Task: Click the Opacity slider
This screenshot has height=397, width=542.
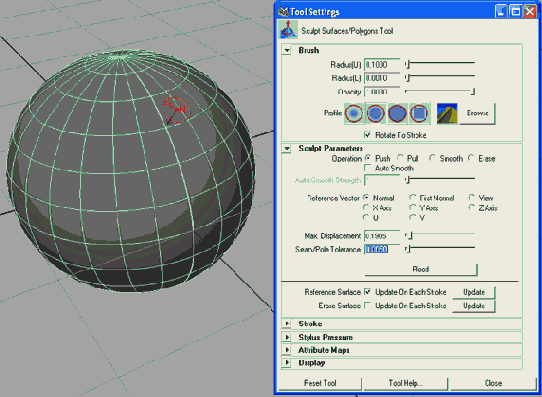Action: tap(440, 91)
